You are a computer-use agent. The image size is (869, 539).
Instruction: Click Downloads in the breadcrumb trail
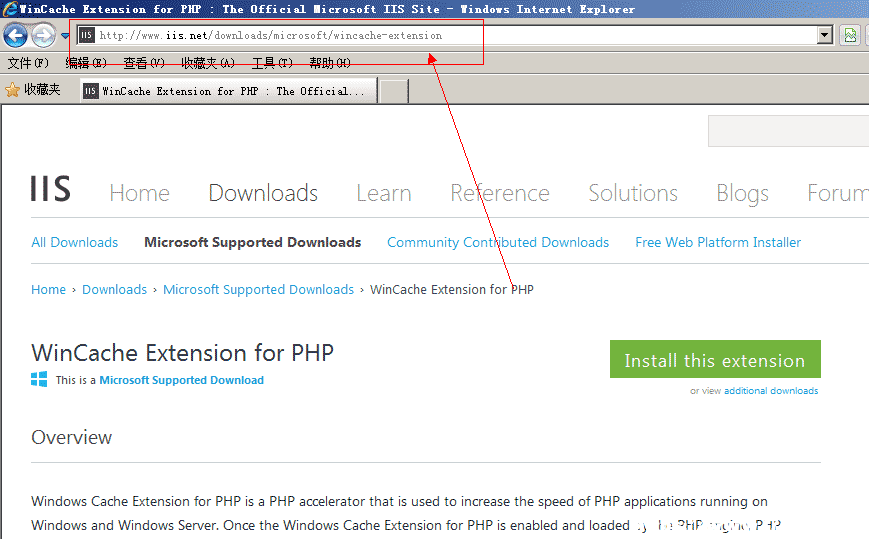pos(115,290)
